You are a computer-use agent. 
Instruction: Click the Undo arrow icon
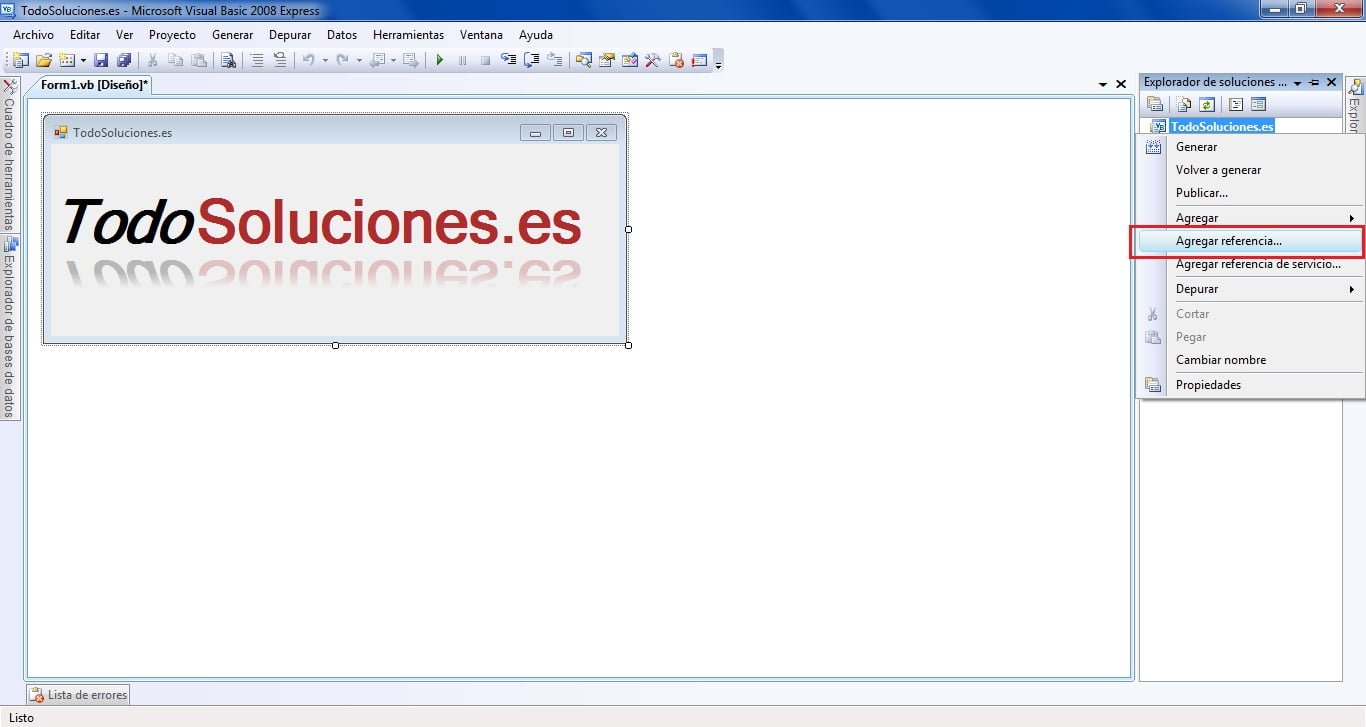coord(308,60)
